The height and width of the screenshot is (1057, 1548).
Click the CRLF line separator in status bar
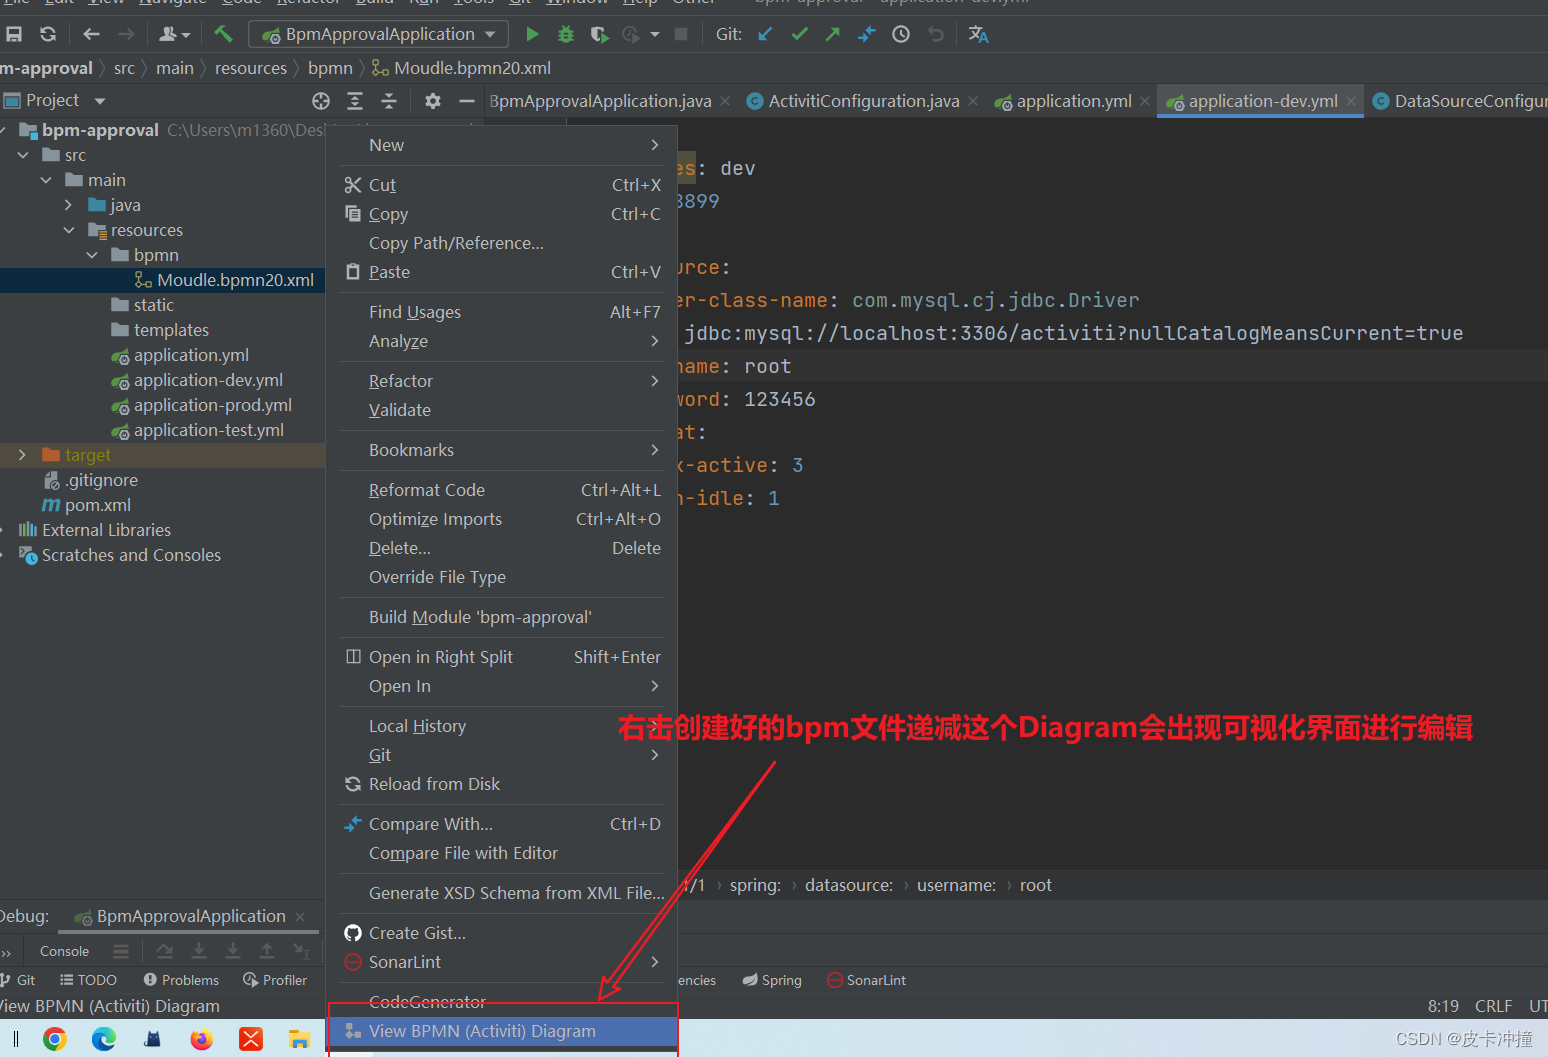click(x=1493, y=1006)
